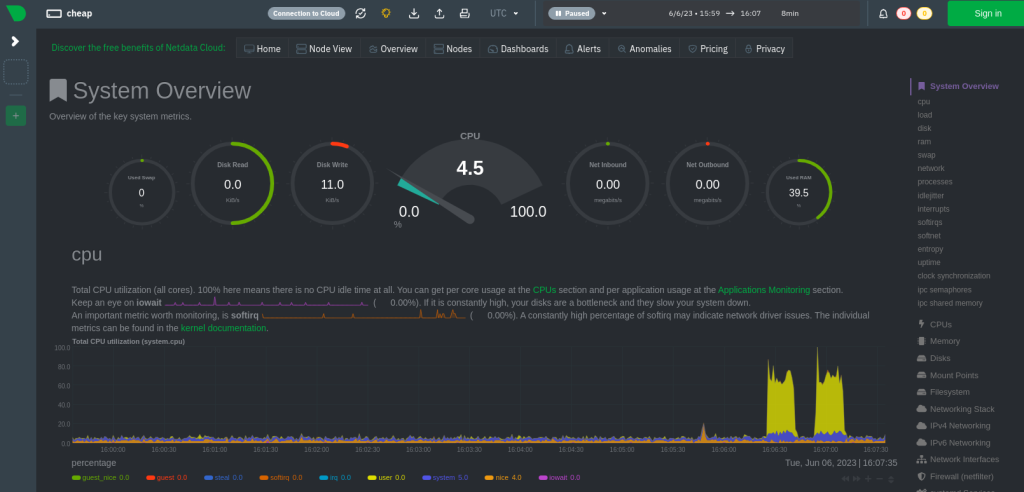Click the Net Inbound gauge
Viewport: 1024px width, 492px height.
(608, 184)
